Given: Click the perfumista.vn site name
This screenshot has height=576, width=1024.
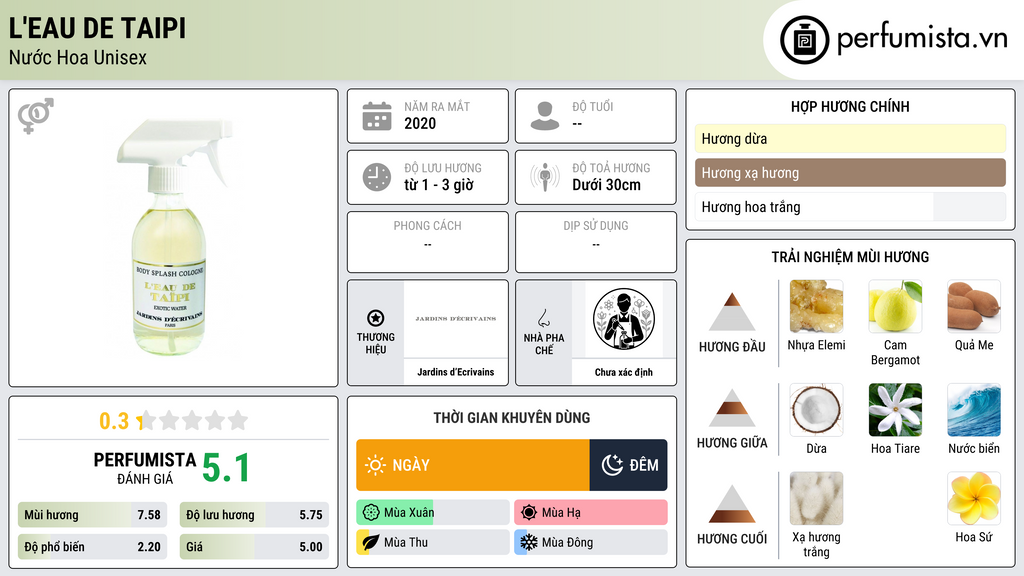Looking at the screenshot, I should [922, 39].
